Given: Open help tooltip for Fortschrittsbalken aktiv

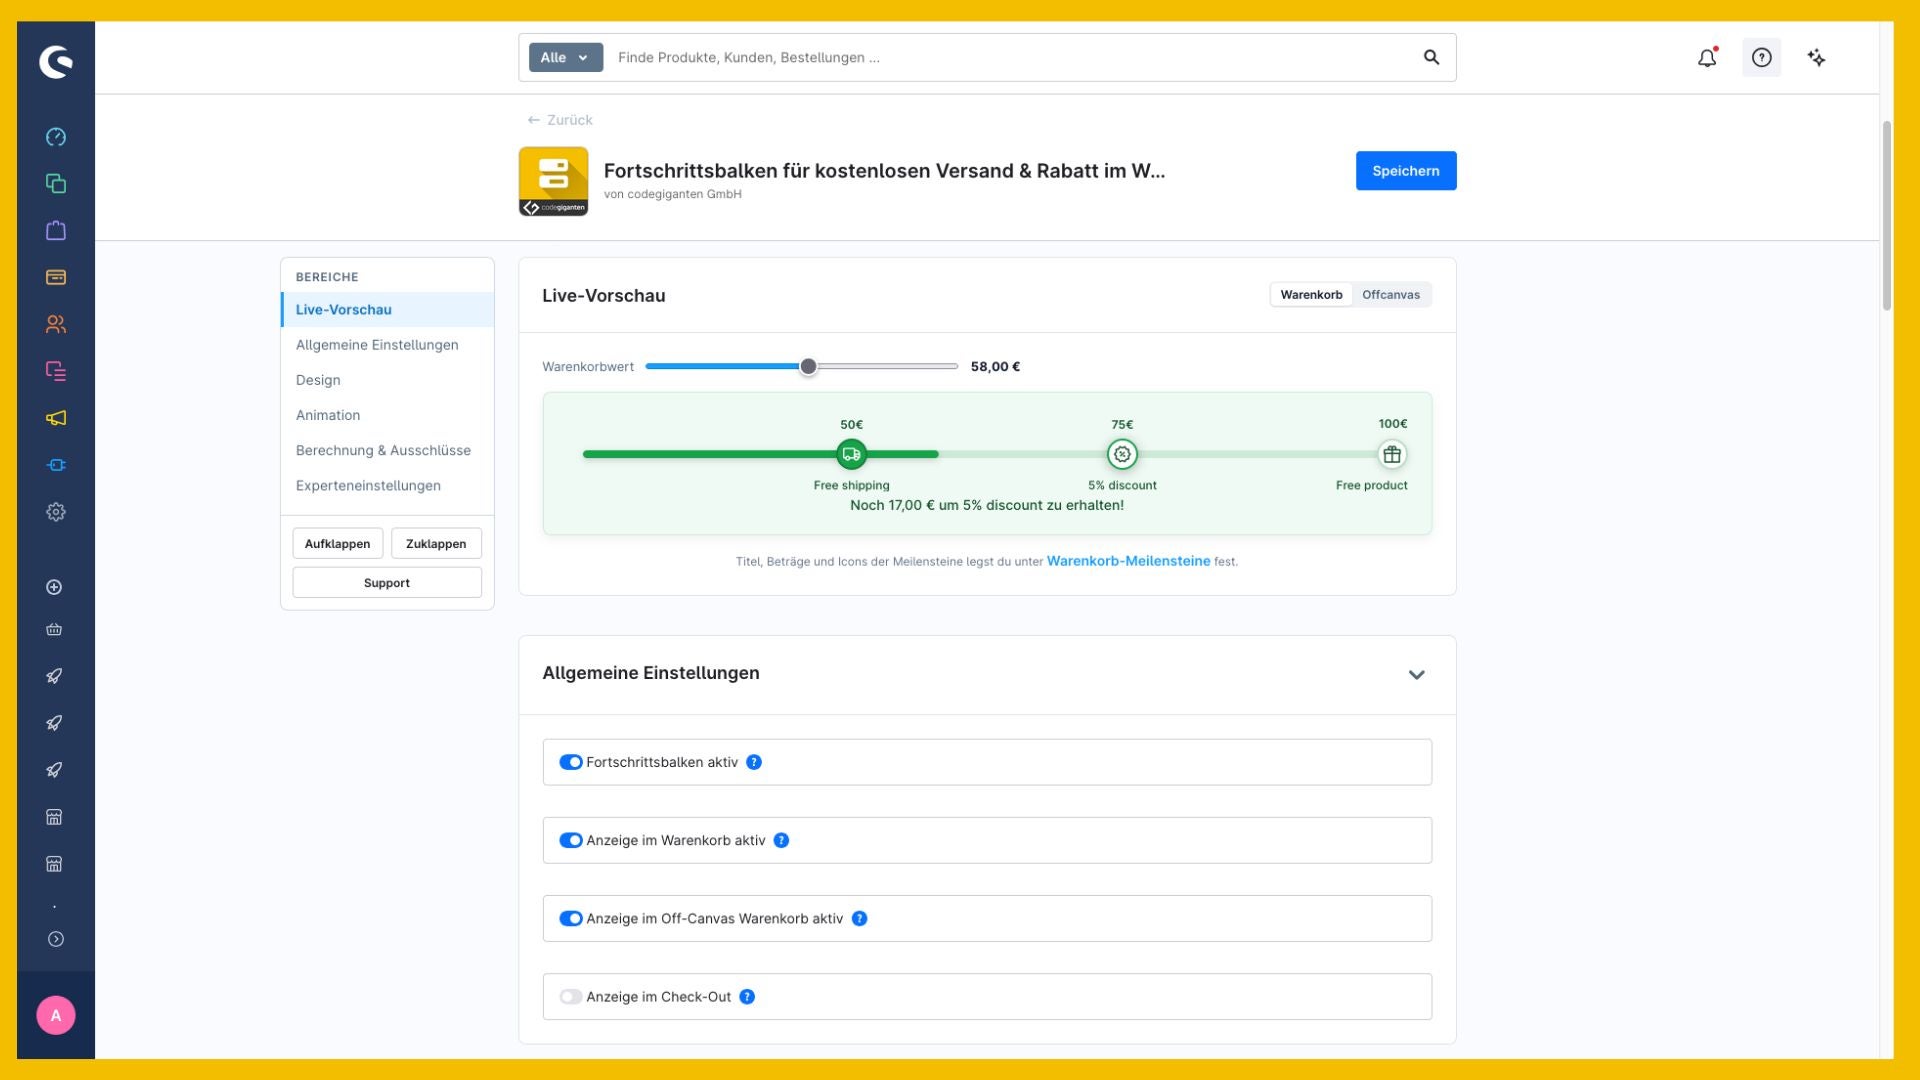Looking at the screenshot, I should [x=754, y=762].
